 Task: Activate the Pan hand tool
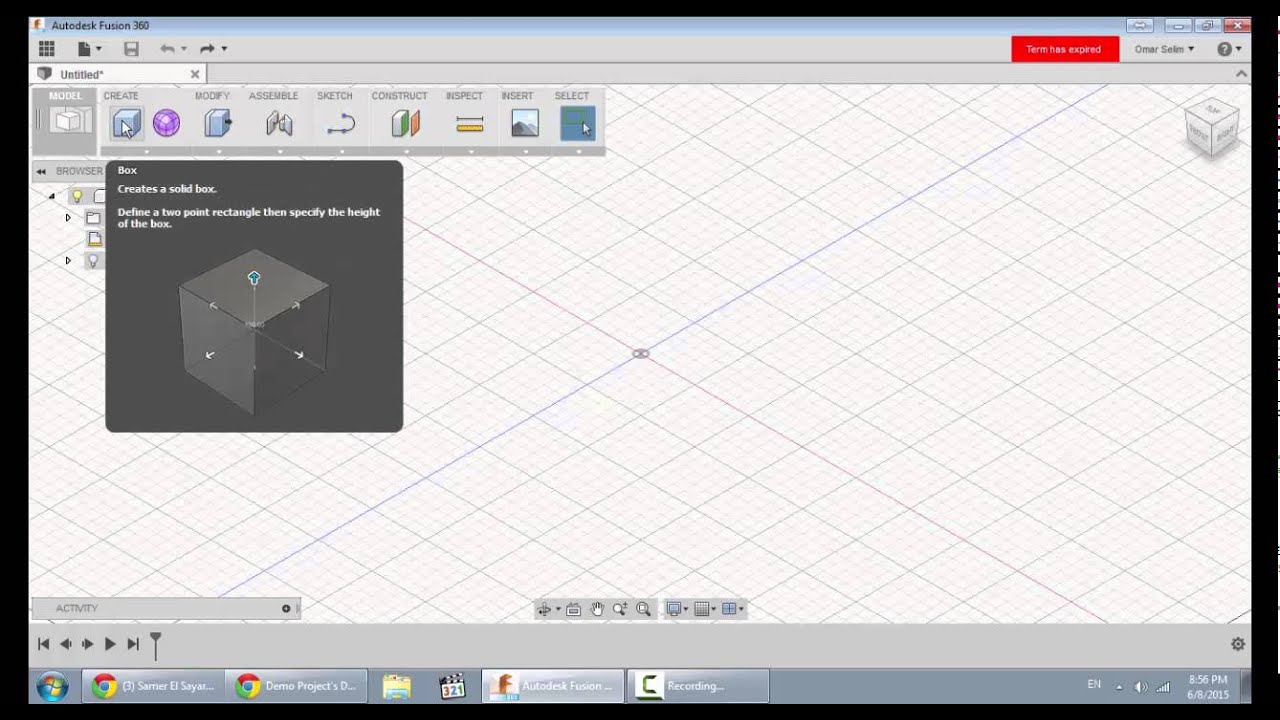597,609
